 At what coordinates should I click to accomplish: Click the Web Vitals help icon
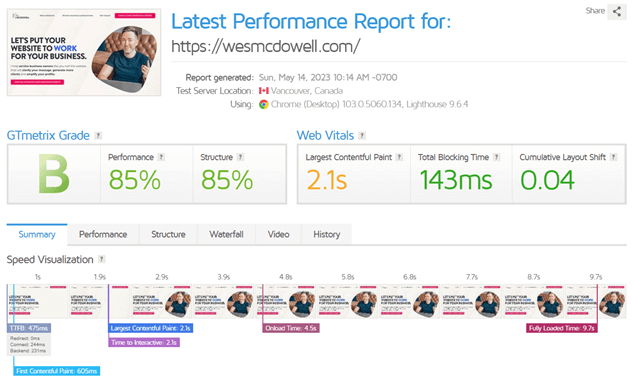[362, 135]
